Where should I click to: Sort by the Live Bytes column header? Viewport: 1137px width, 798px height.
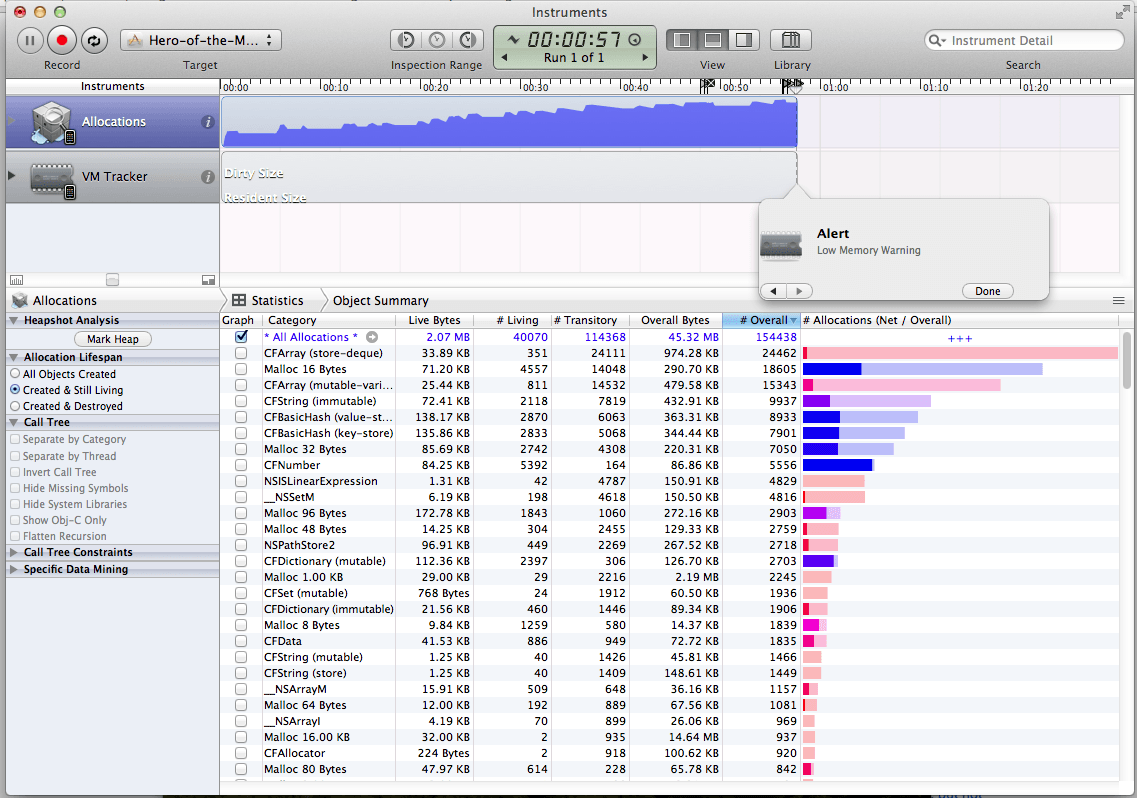[434, 320]
